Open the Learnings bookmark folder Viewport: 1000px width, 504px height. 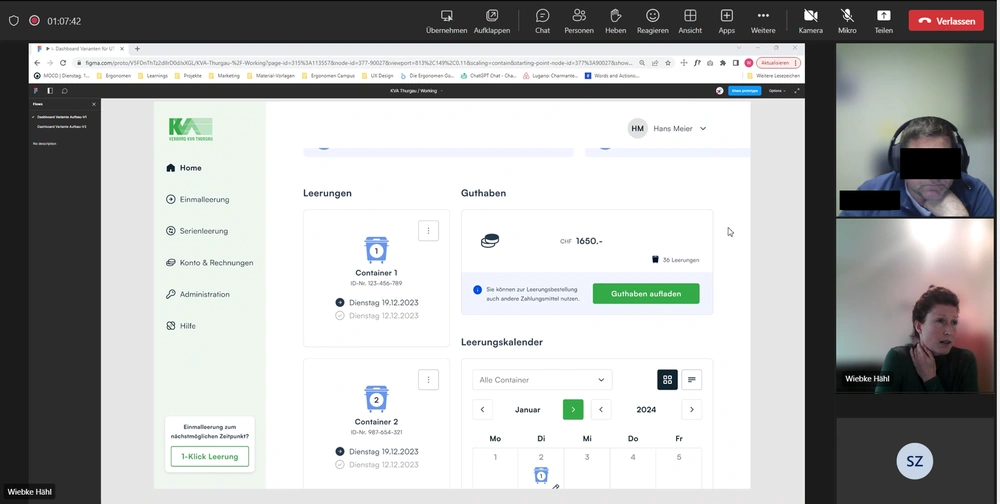tap(152, 75)
